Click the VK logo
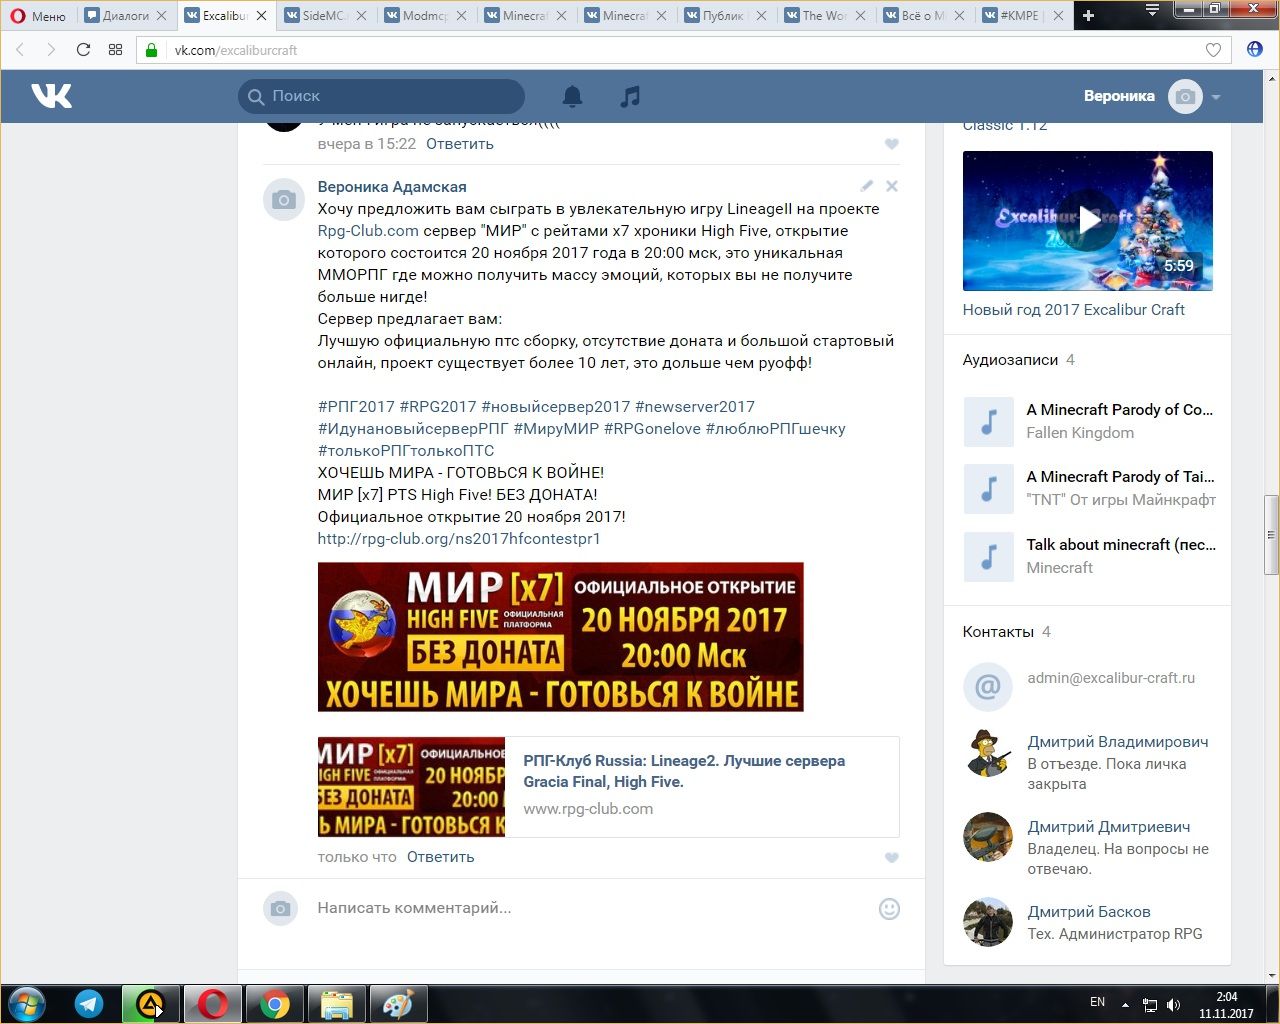Screen dimensions: 1280x1024 tap(52, 96)
